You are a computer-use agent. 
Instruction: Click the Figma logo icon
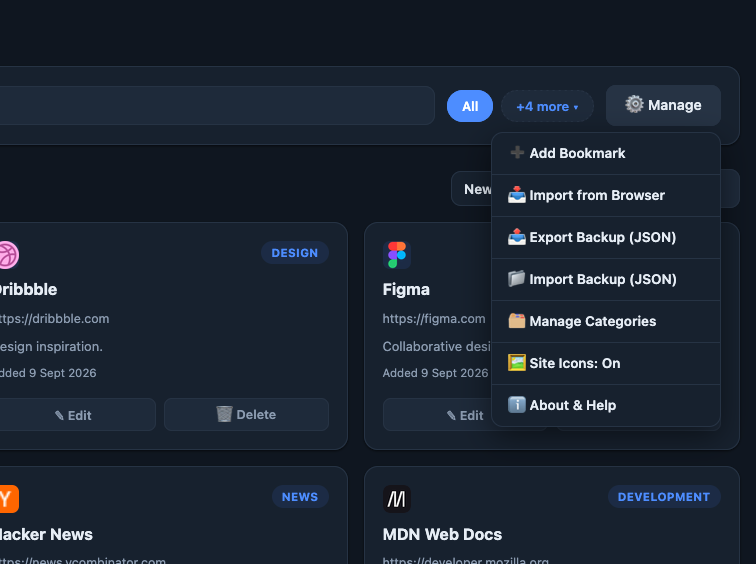[397, 255]
